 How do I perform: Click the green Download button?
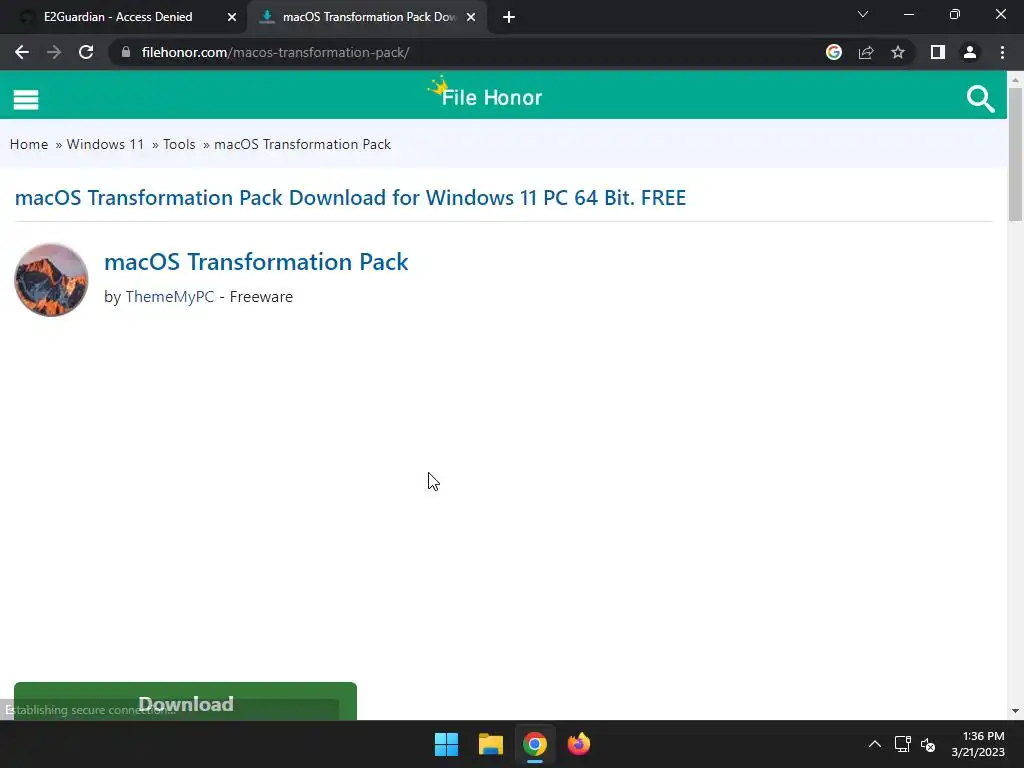pyautogui.click(x=185, y=701)
